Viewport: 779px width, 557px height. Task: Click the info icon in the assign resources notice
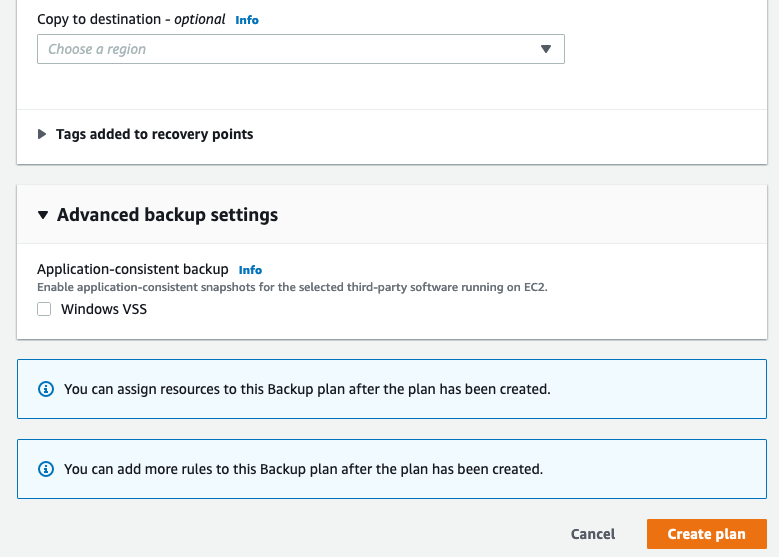(45, 389)
